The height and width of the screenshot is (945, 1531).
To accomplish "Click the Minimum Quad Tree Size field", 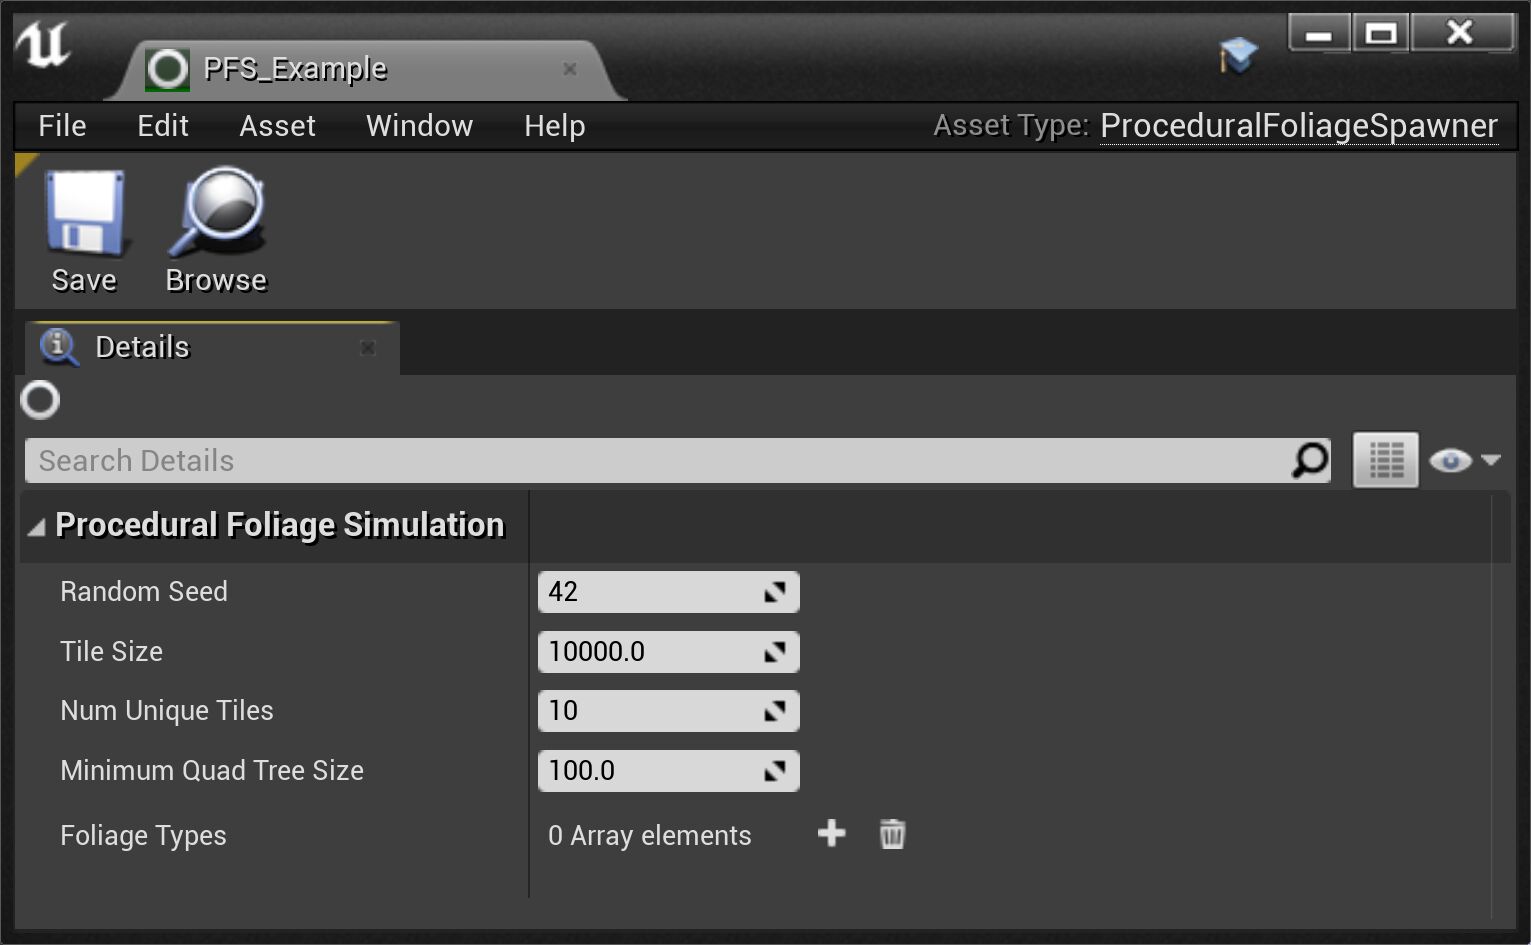I will pyautogui.click(x=650, y=771).
